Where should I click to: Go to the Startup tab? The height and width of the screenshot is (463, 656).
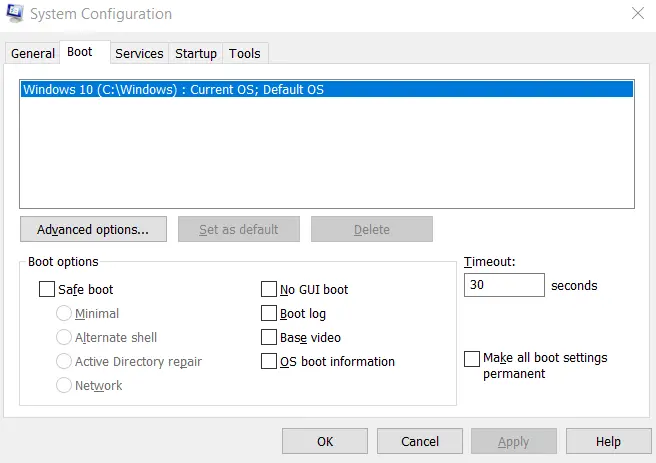195,53
